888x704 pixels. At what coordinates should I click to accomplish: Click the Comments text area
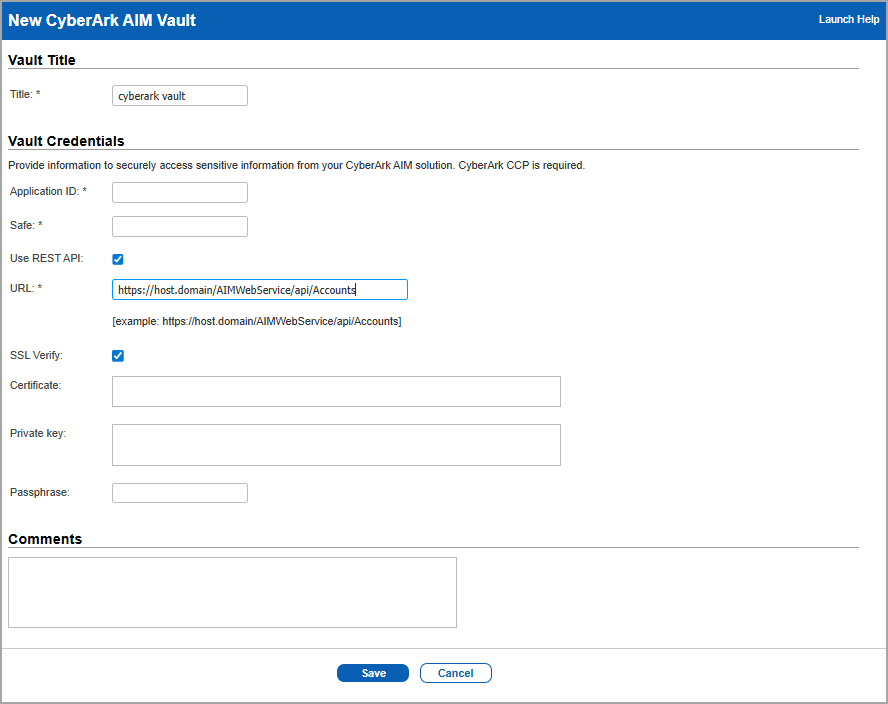pos(232,592)
